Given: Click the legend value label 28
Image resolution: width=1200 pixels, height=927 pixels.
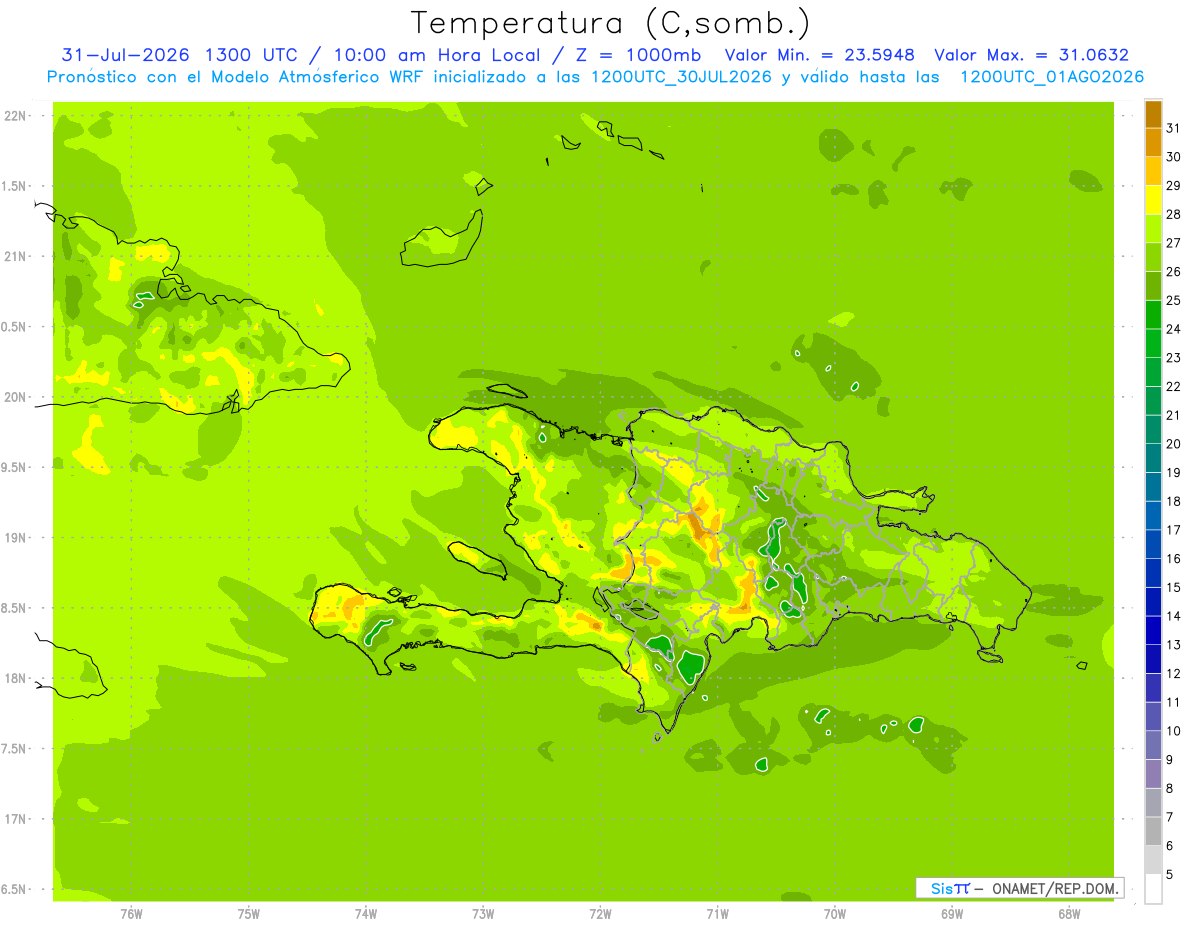Looking at the screenshot, I should (1174, 214).
